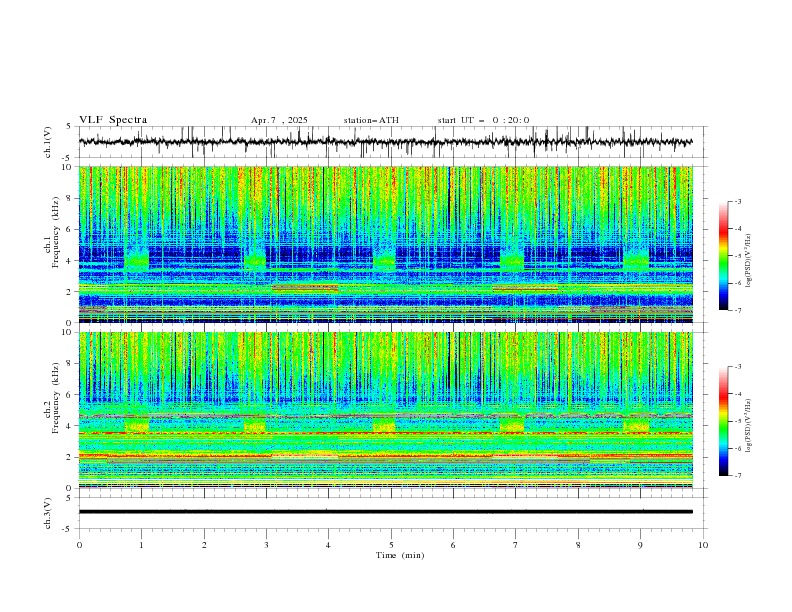Click time axis tick label '1'

click(x=141, y=545)
